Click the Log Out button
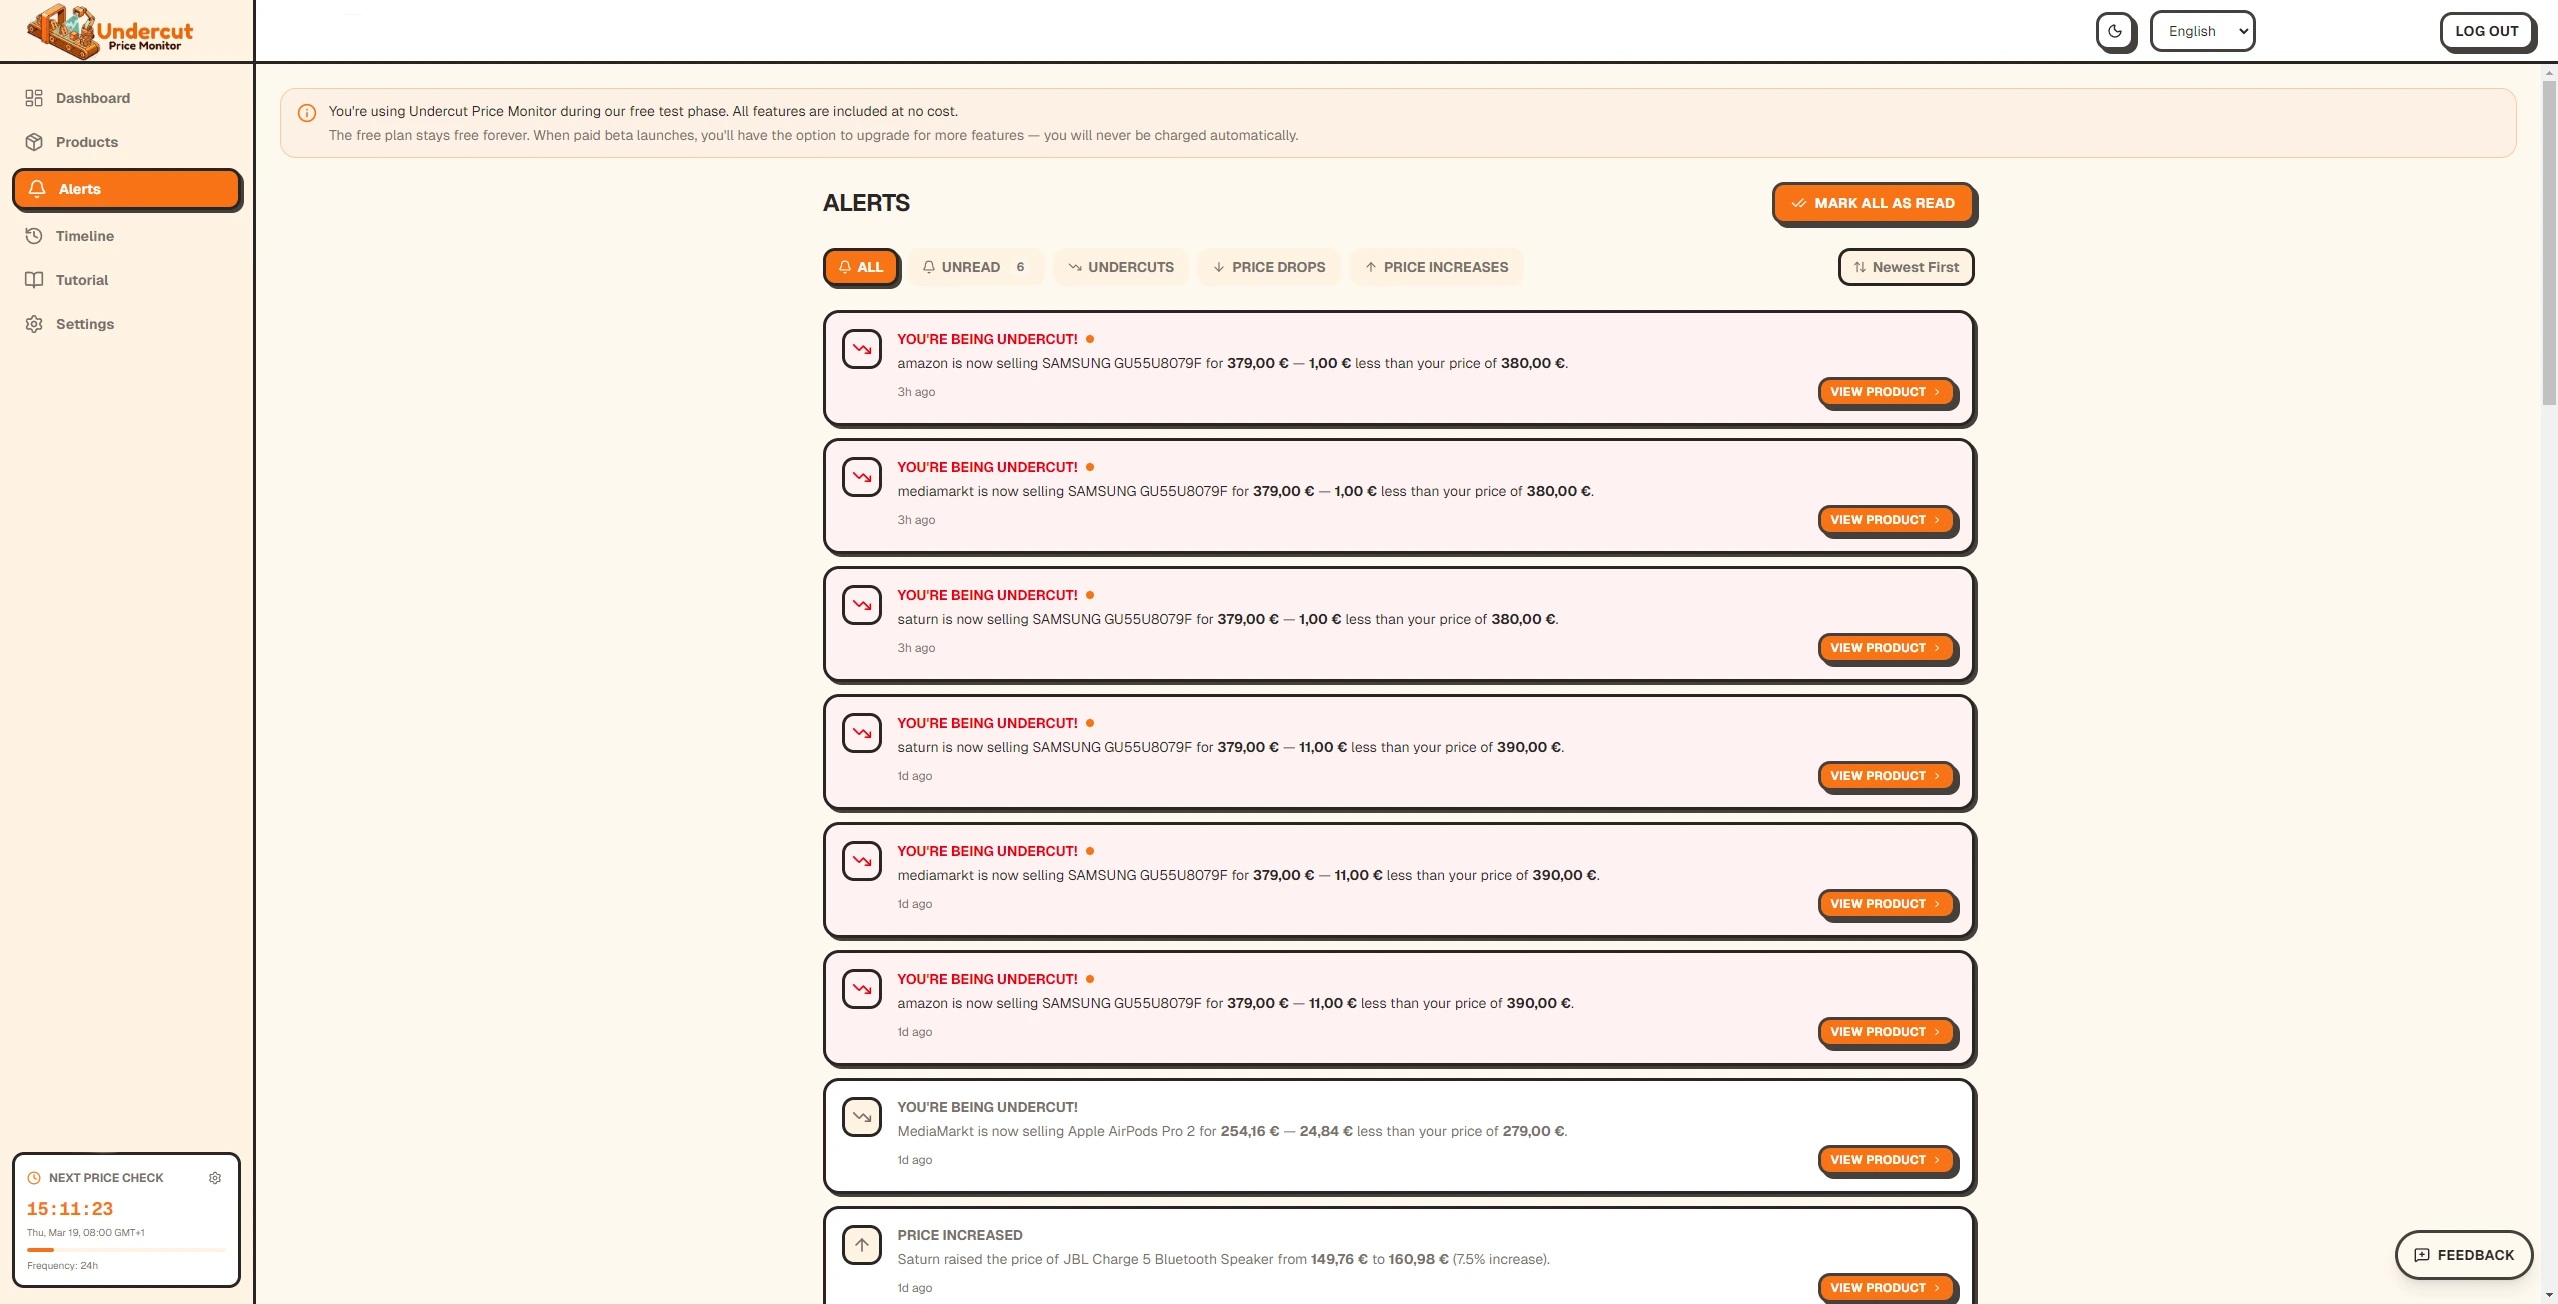The height and width of the screenshot is (1304, 2558). point(2485,31)
